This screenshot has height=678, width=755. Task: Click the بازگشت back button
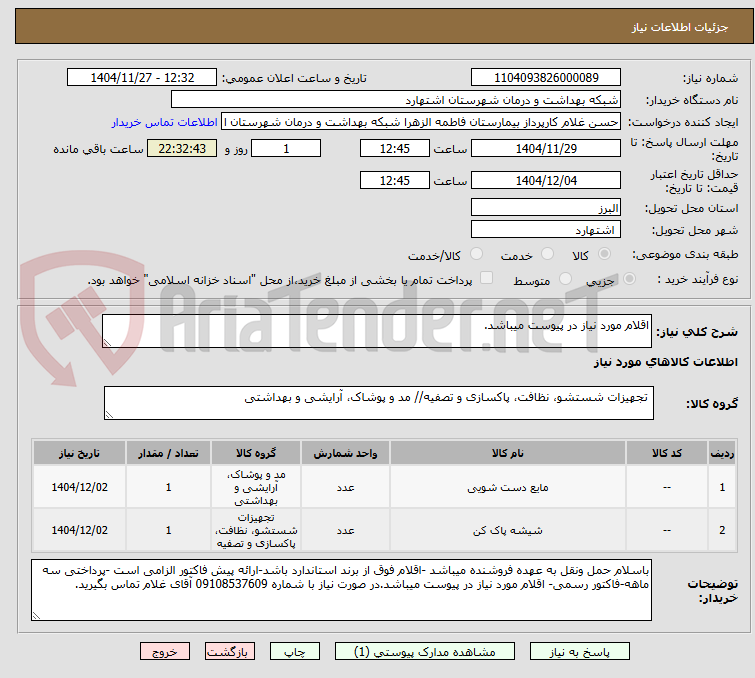click(x=230, y=652)
